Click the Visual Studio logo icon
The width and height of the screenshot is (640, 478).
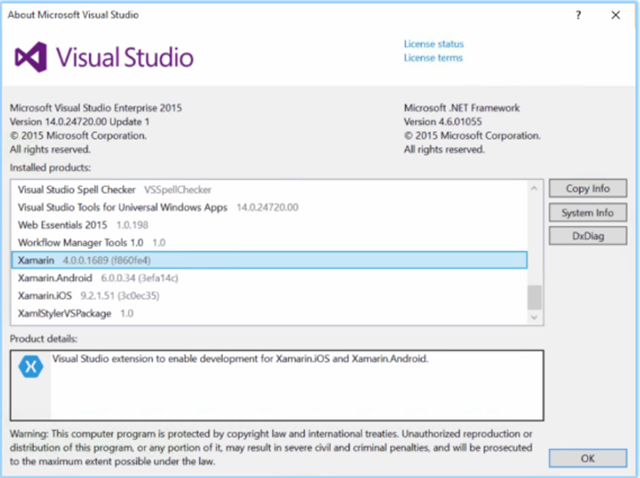coord(31,57)
